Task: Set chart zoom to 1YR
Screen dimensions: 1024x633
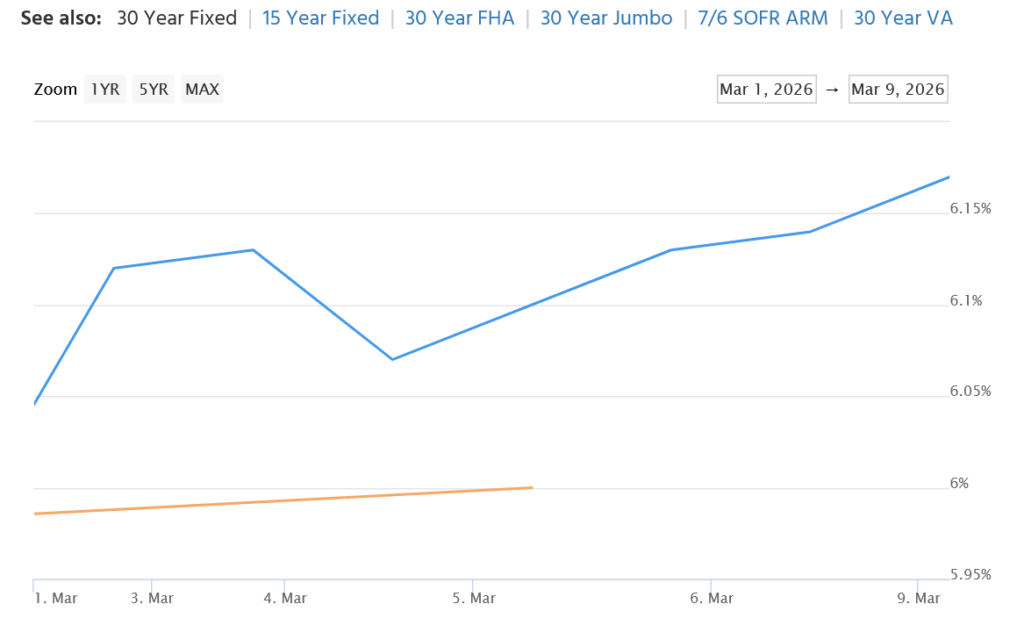Action: tap(105, 89)
